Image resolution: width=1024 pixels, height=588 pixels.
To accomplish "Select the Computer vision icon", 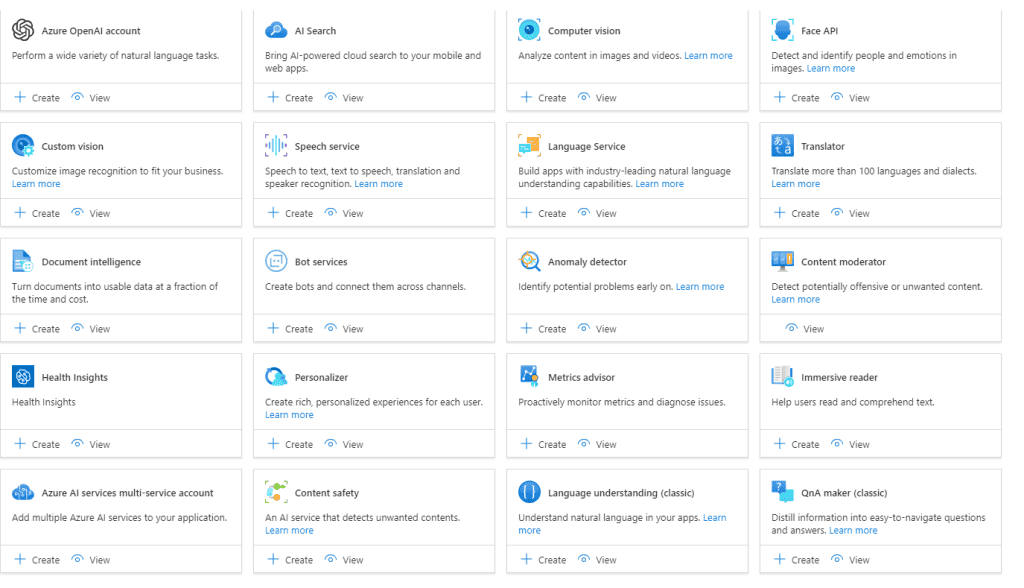I will pyautogui.click(x=529, y=31).
